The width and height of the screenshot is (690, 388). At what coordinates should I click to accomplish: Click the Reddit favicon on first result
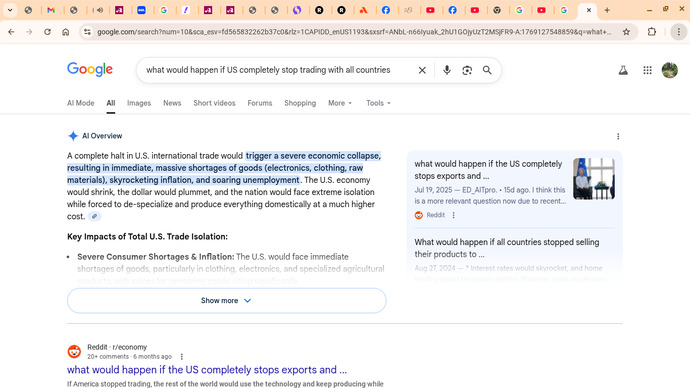click(x=74, y=351)
